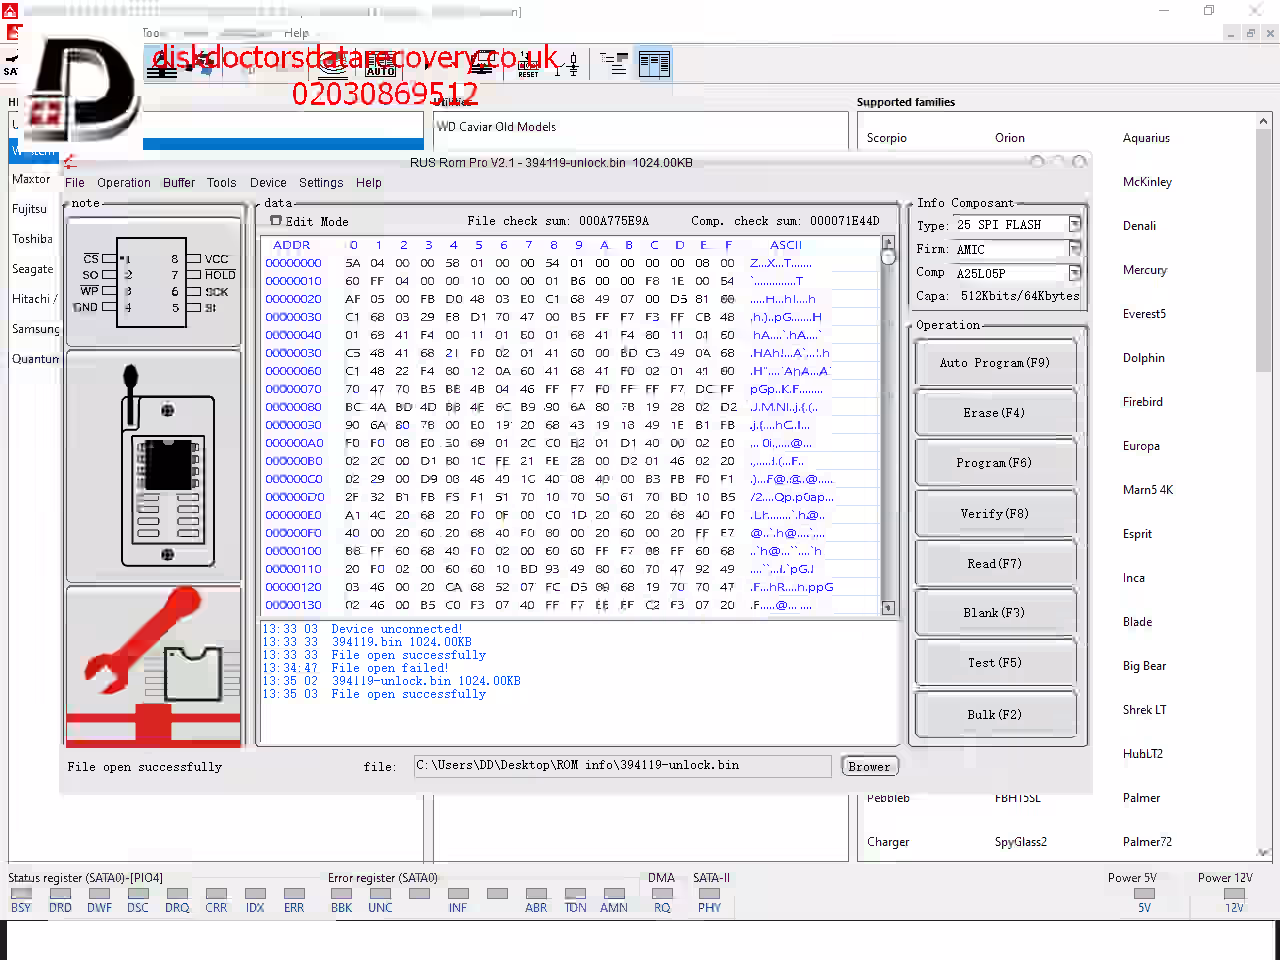Select WD Caviar Old Models utility
The height and width of the screenshot is (960, 1280).
click(496, 127)
